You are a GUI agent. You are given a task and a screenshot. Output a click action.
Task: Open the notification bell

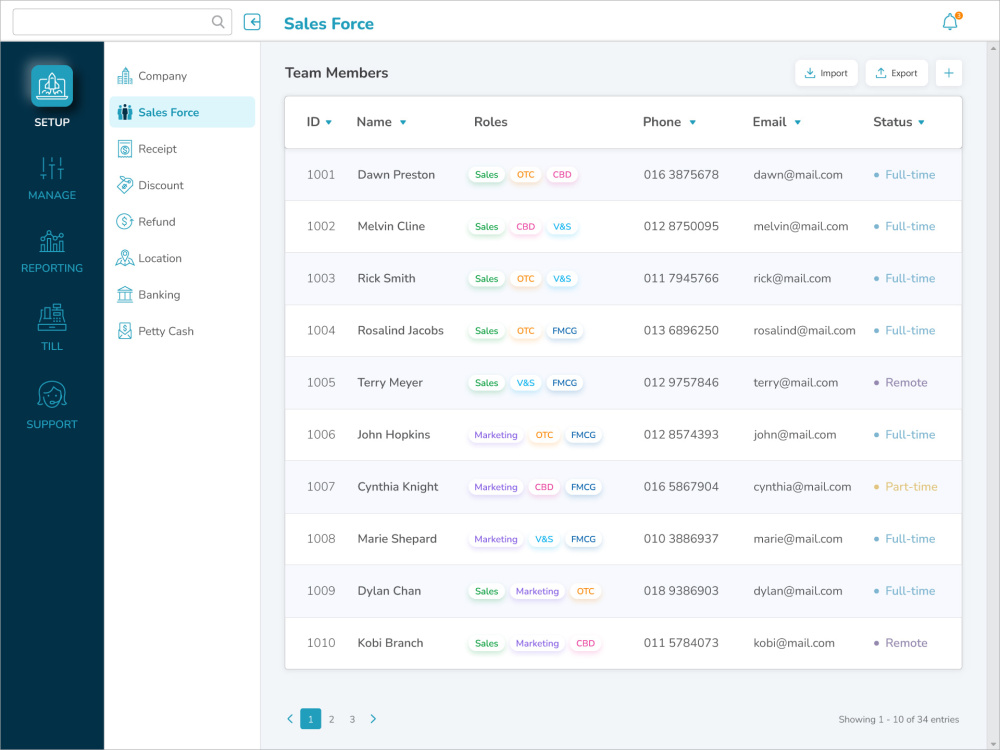[948, 20]
